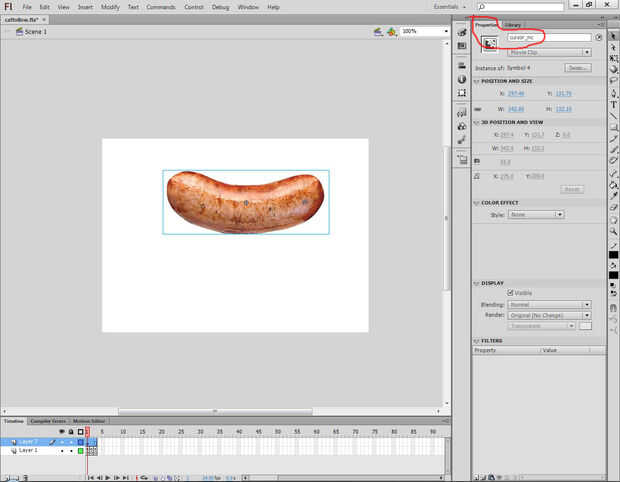This screenshot has width=620, height=482.
Task: Select the Brush tool
Action: click(613, 149)
